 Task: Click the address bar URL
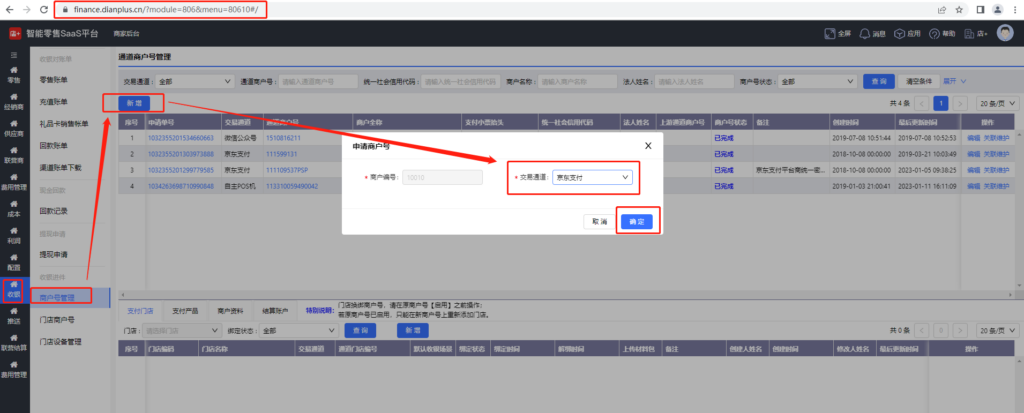[164, 10]
